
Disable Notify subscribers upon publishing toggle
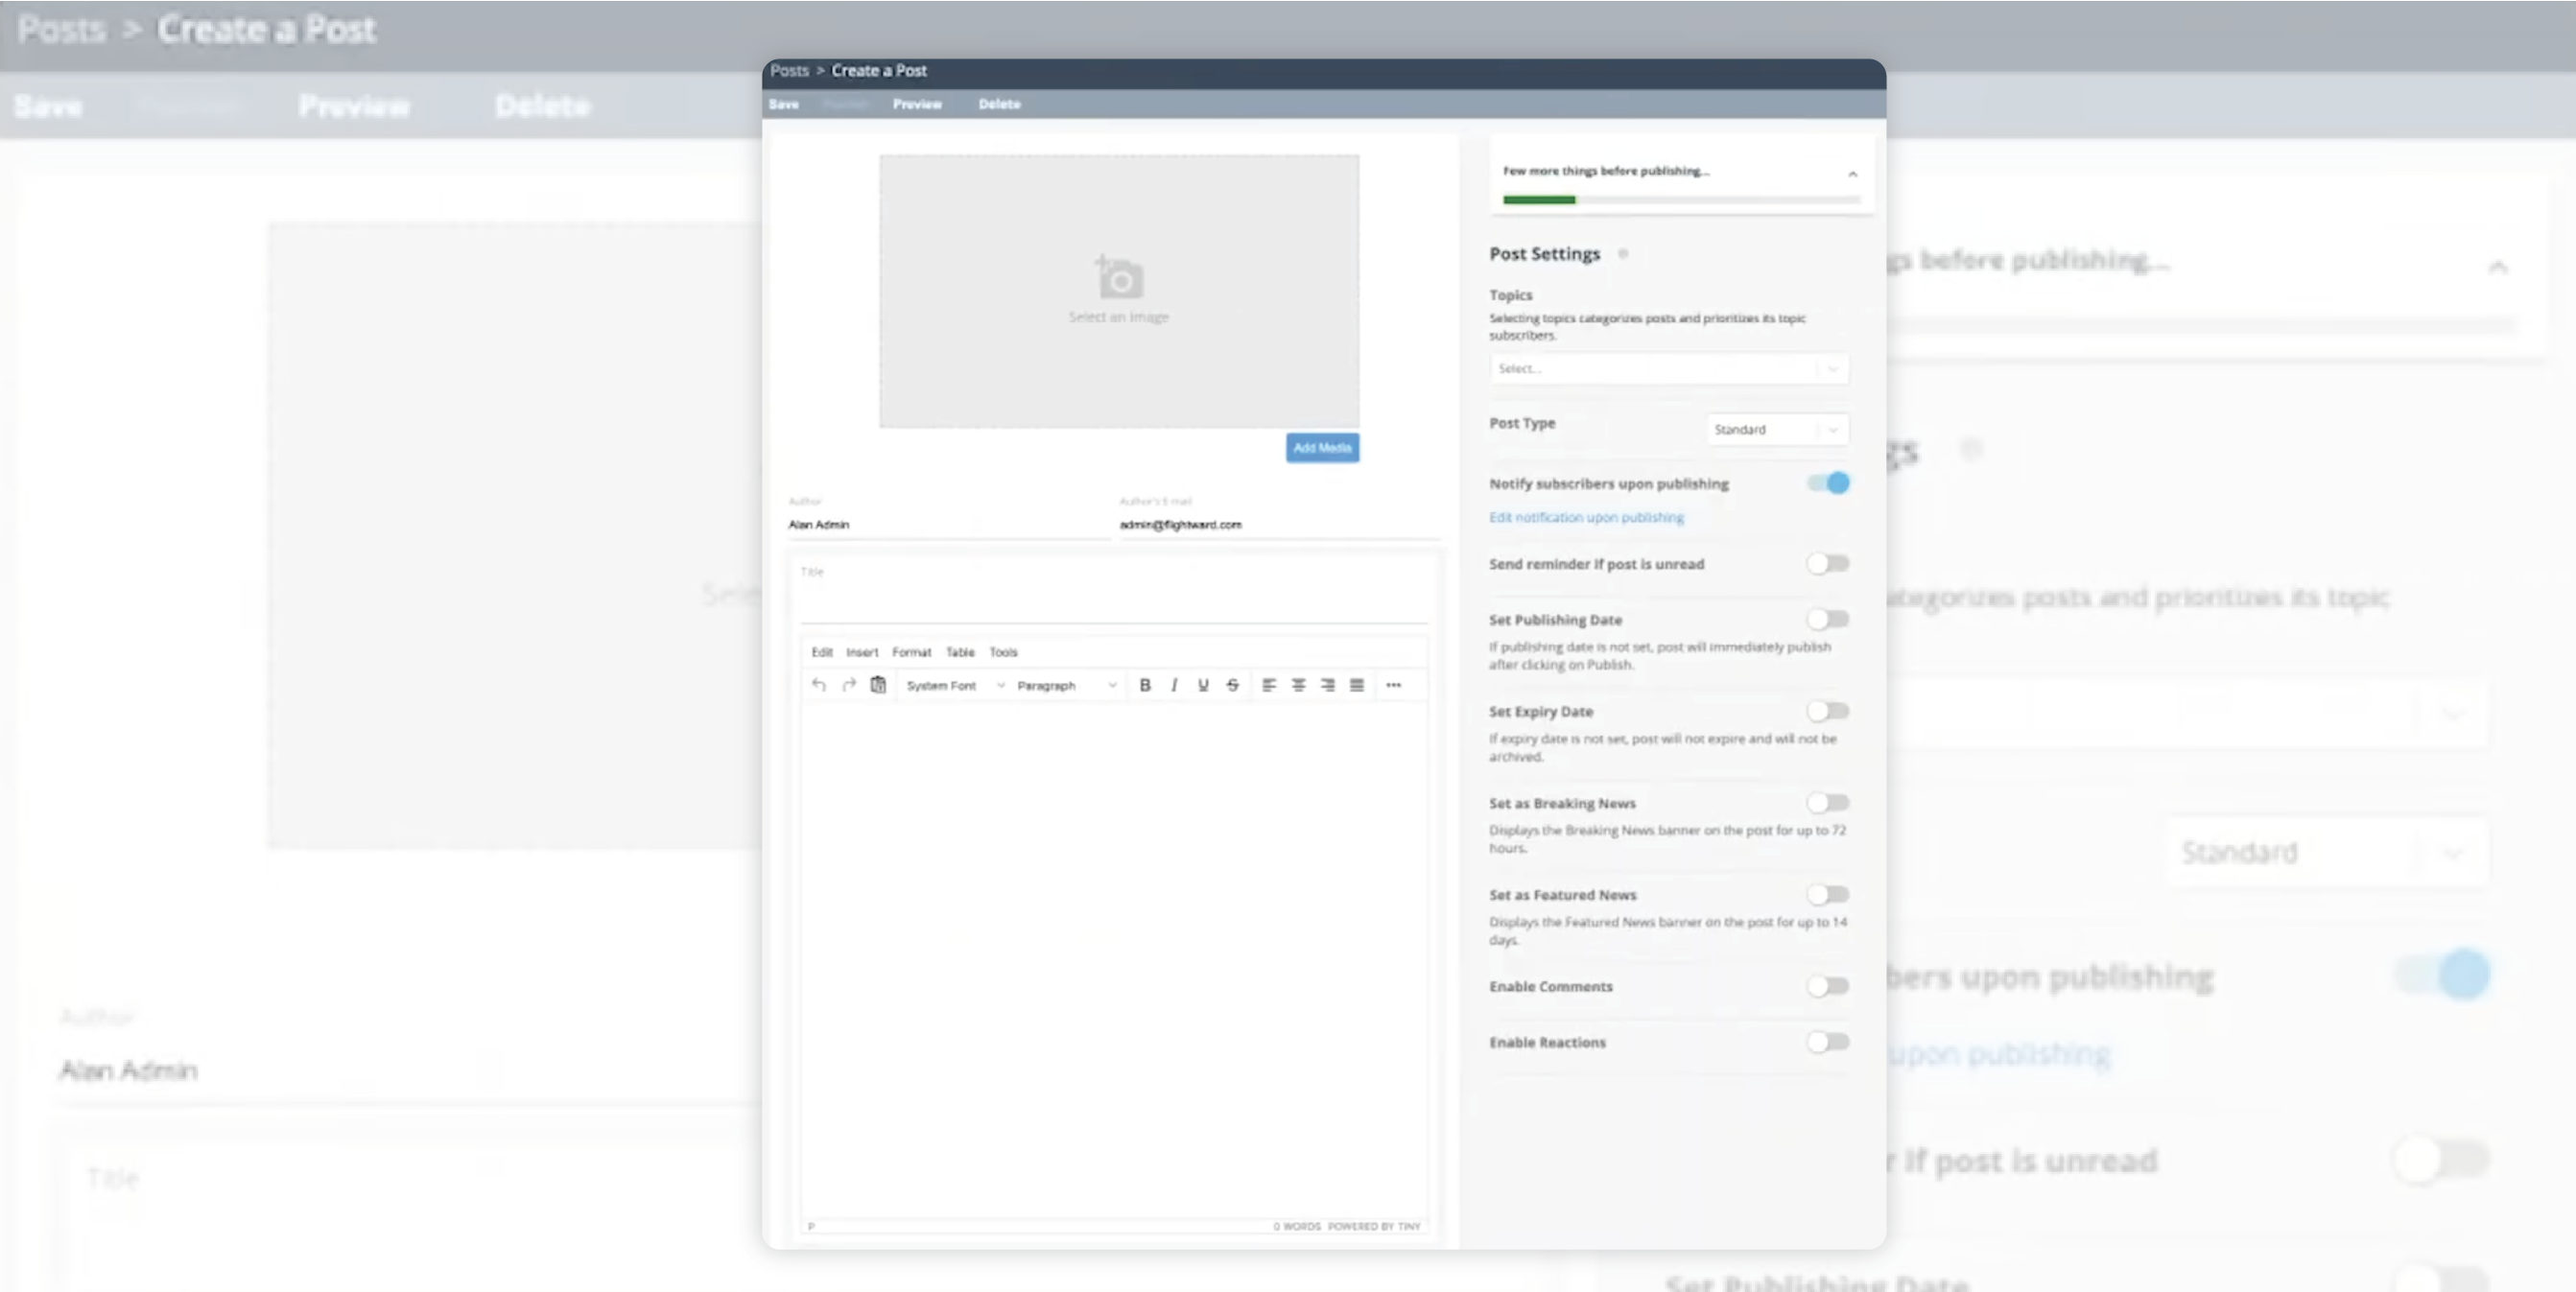click(x=1828, y=483)
